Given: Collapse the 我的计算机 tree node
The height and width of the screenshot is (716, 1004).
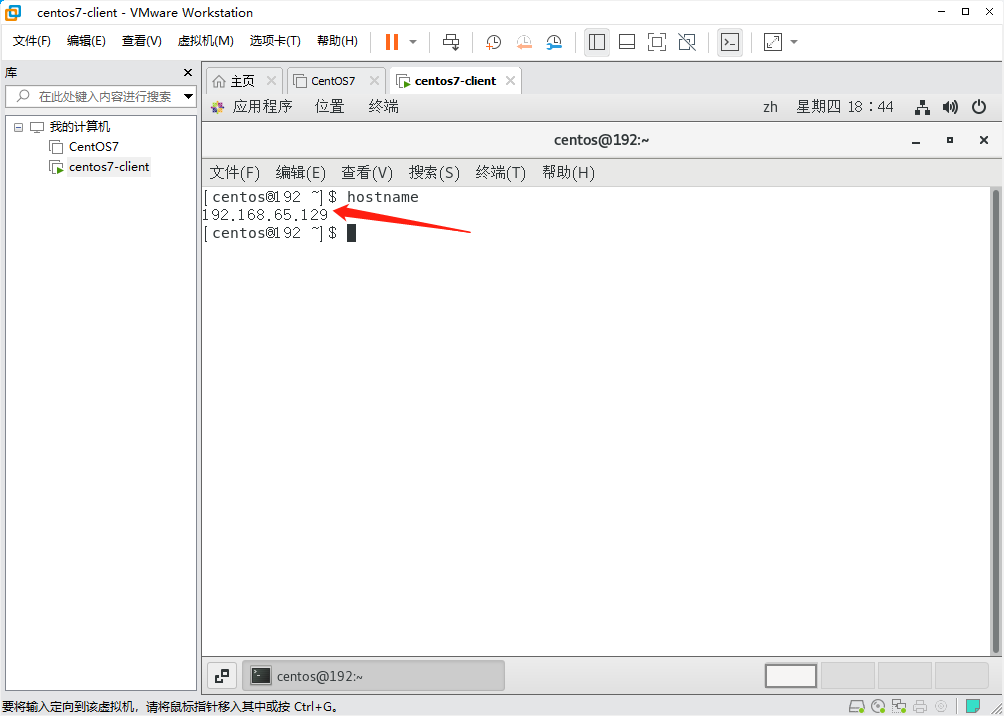Looking at the screenshot, I should pyautogui.click(x=18, y=127).
